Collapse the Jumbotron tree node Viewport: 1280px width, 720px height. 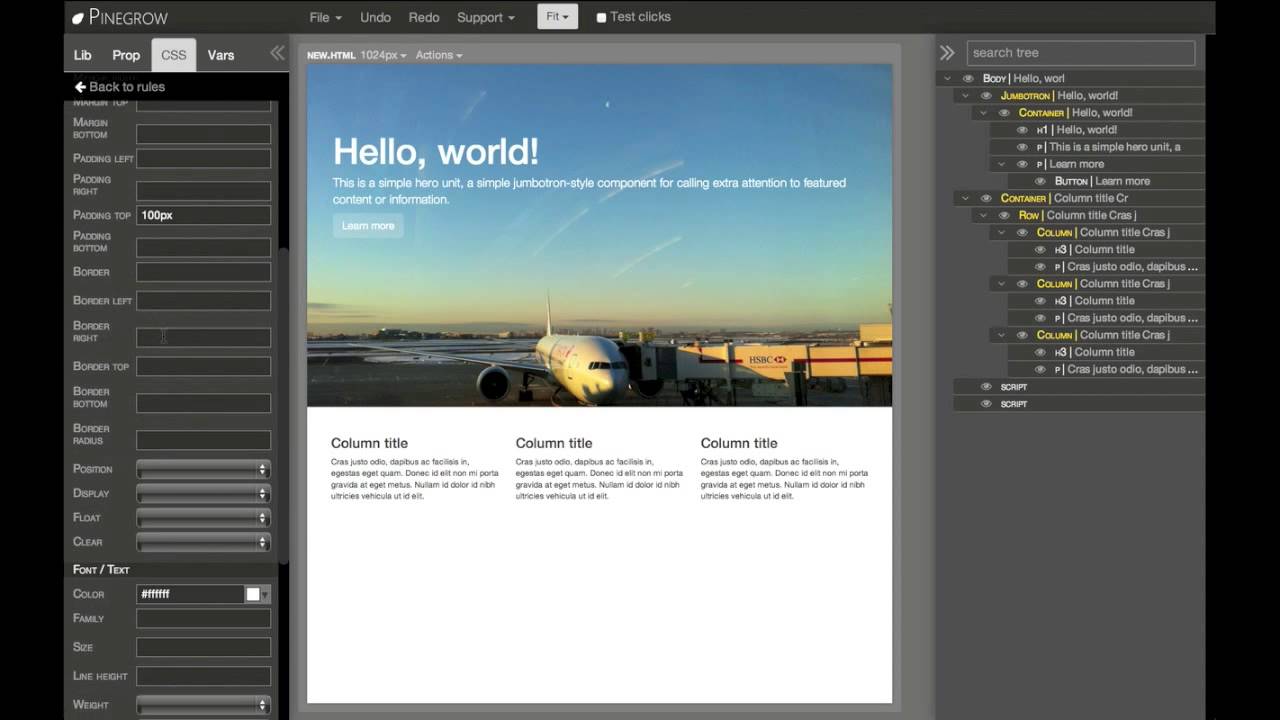[x=965, y=96]
